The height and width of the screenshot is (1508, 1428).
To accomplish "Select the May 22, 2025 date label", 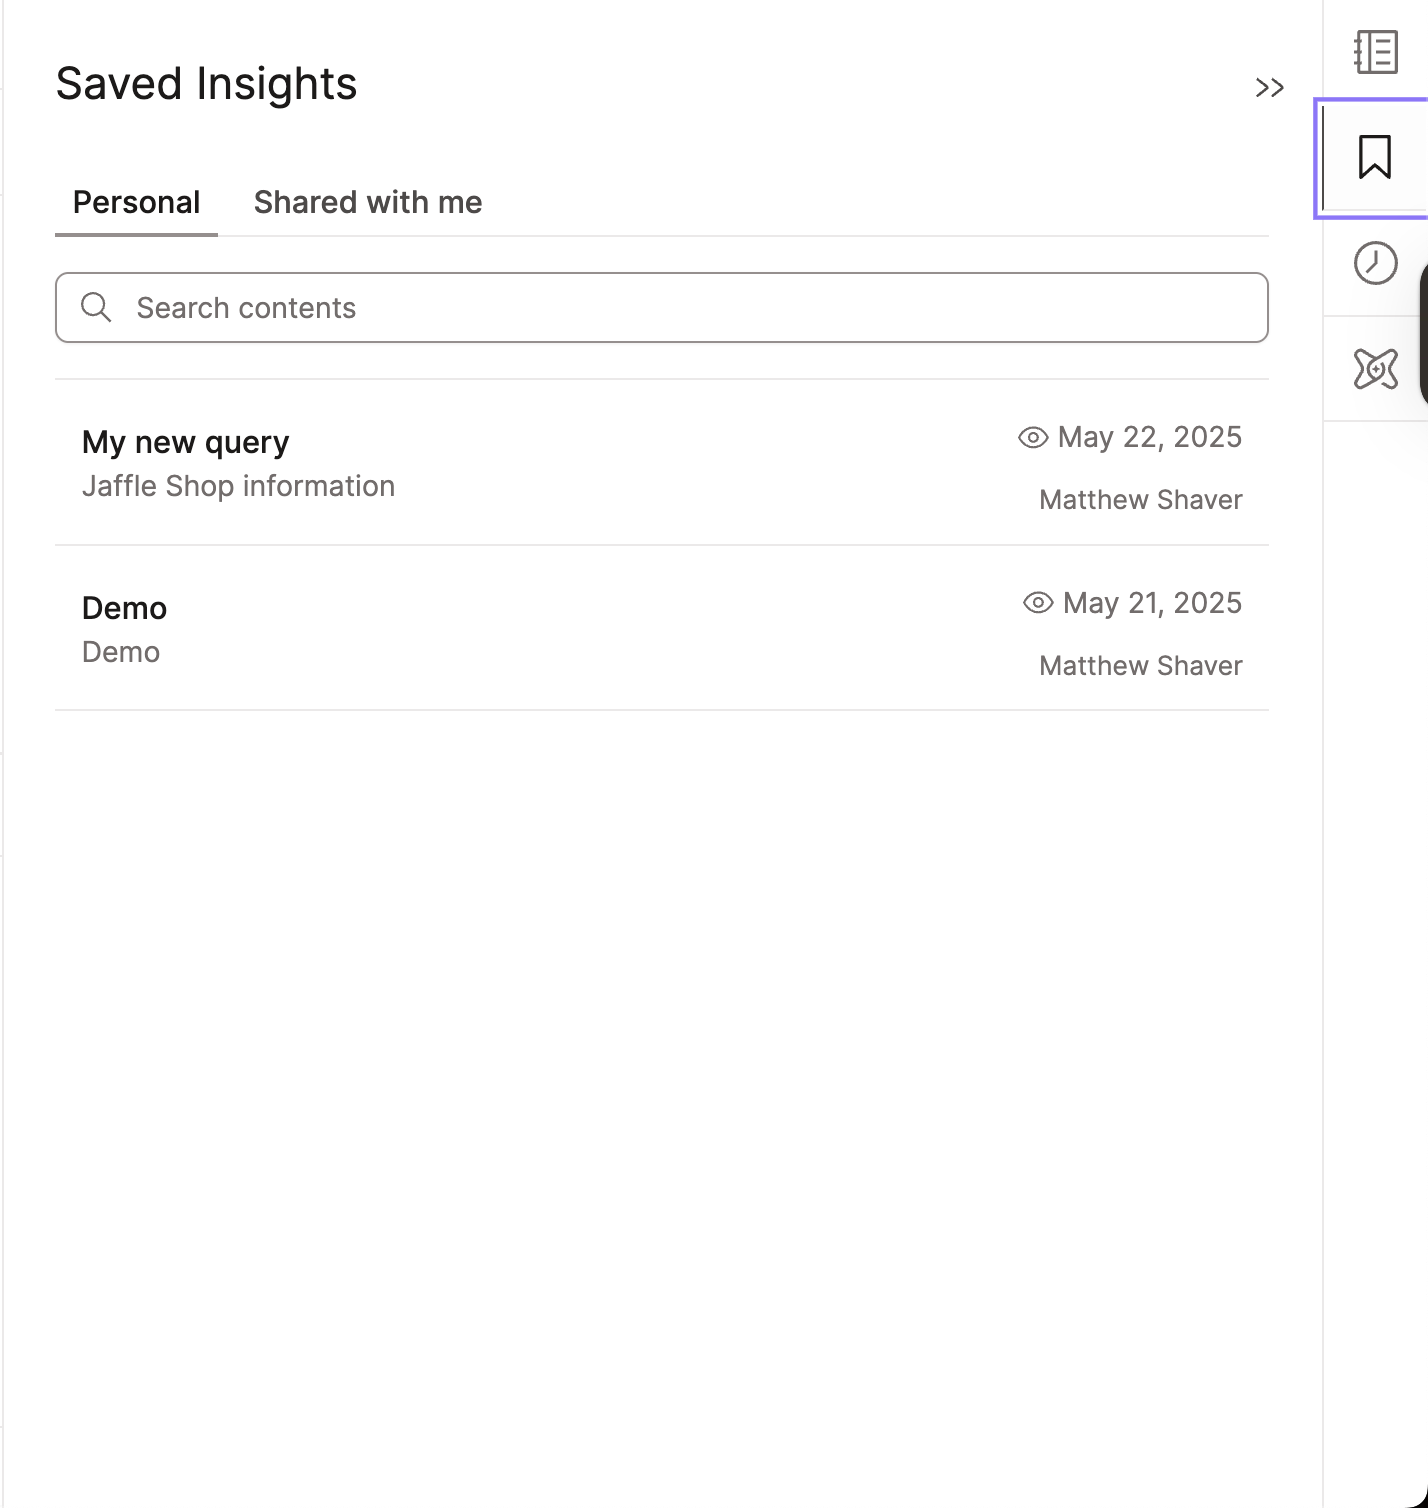I will tap(1150, 437).
